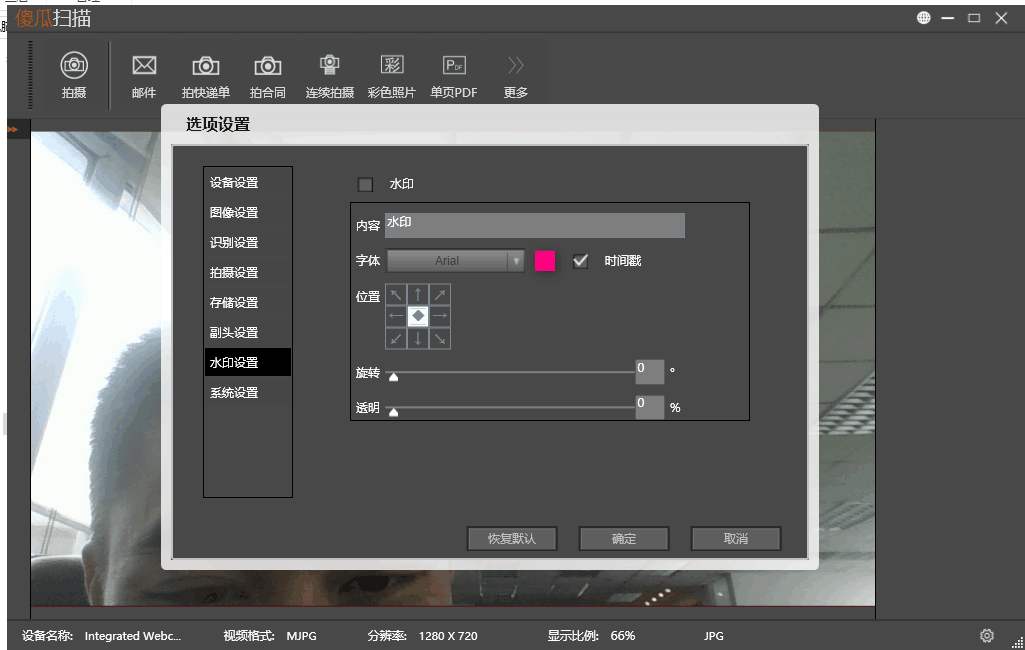Screen dimensions: 1025x650
Task: Cancel the dialog with 取消 button
Action: coord(735,539)
